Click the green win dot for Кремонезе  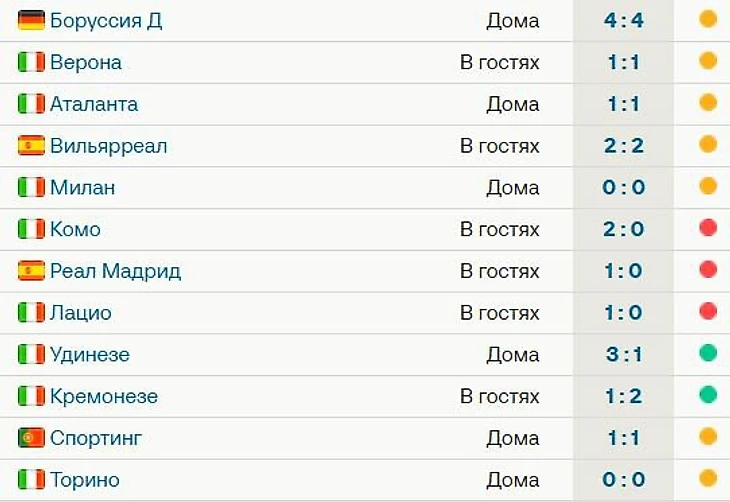708,395
